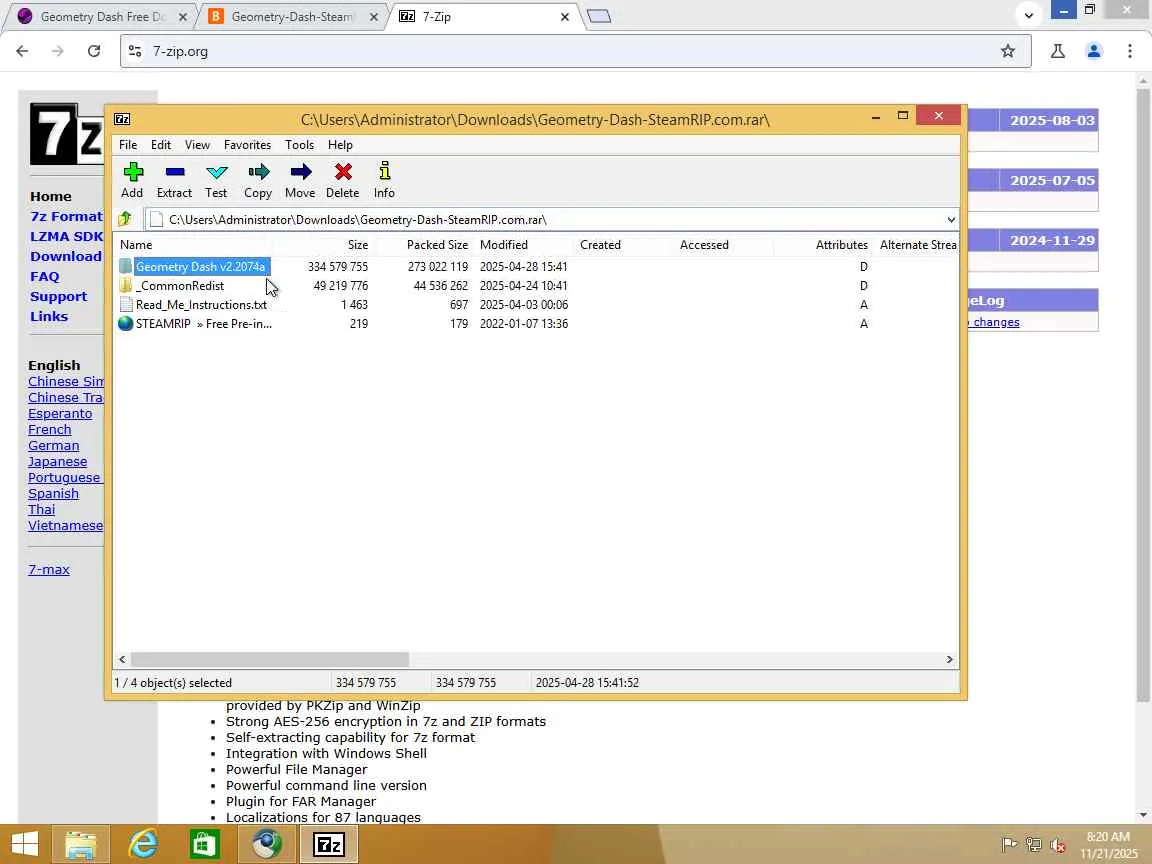Bookmark page with the star icon
The height and width of the screenshot is (864, 1152).
pos(1008,51)
